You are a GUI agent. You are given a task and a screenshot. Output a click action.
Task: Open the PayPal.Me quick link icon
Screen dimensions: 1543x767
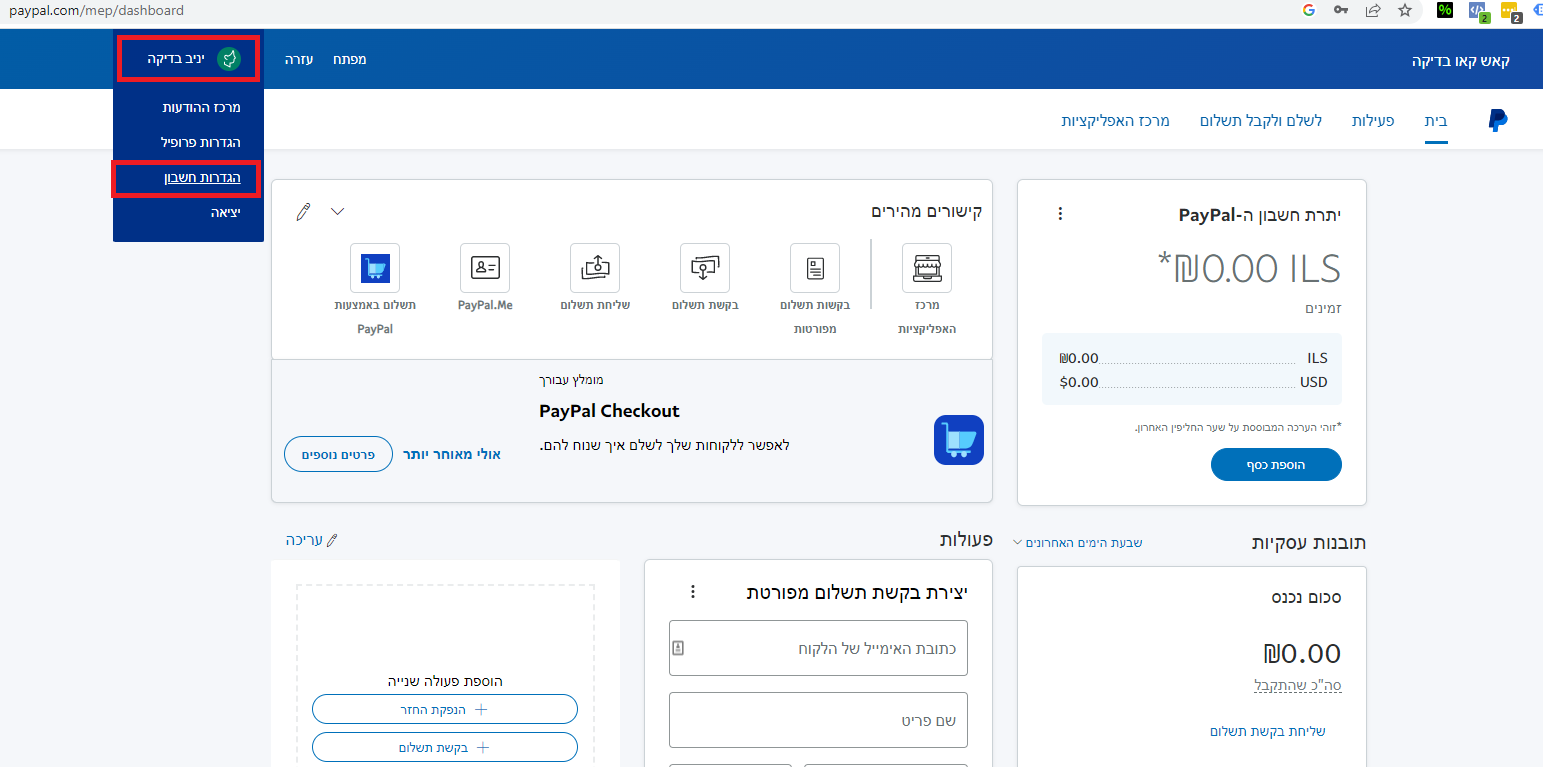coord(485,267)
